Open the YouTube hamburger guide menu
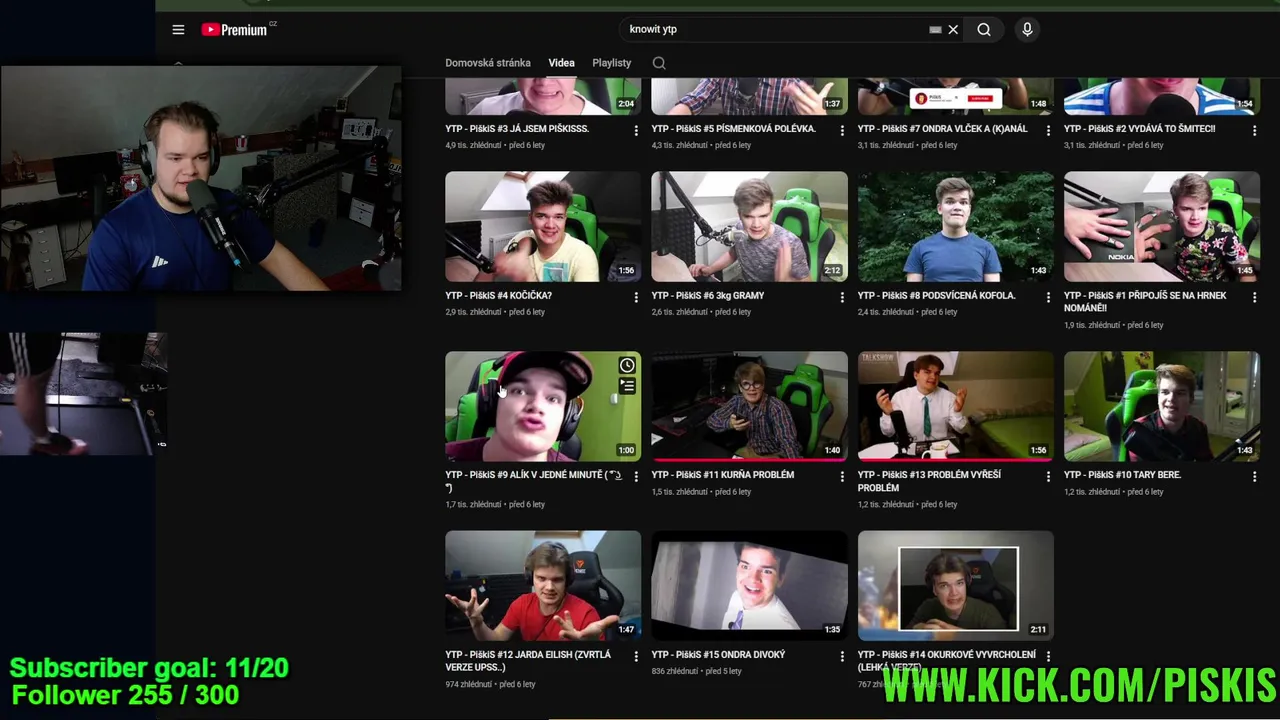 coord(178,30)
